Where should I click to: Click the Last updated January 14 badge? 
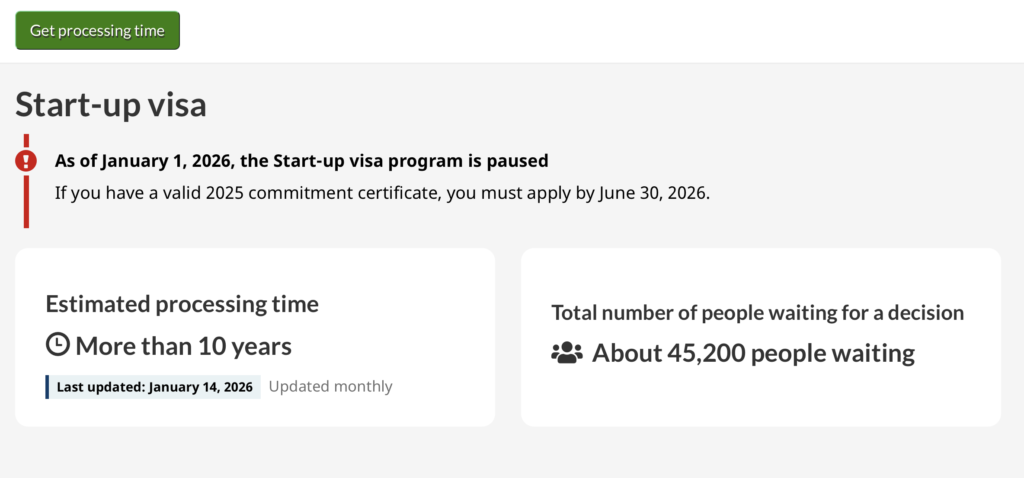point(154,387)
